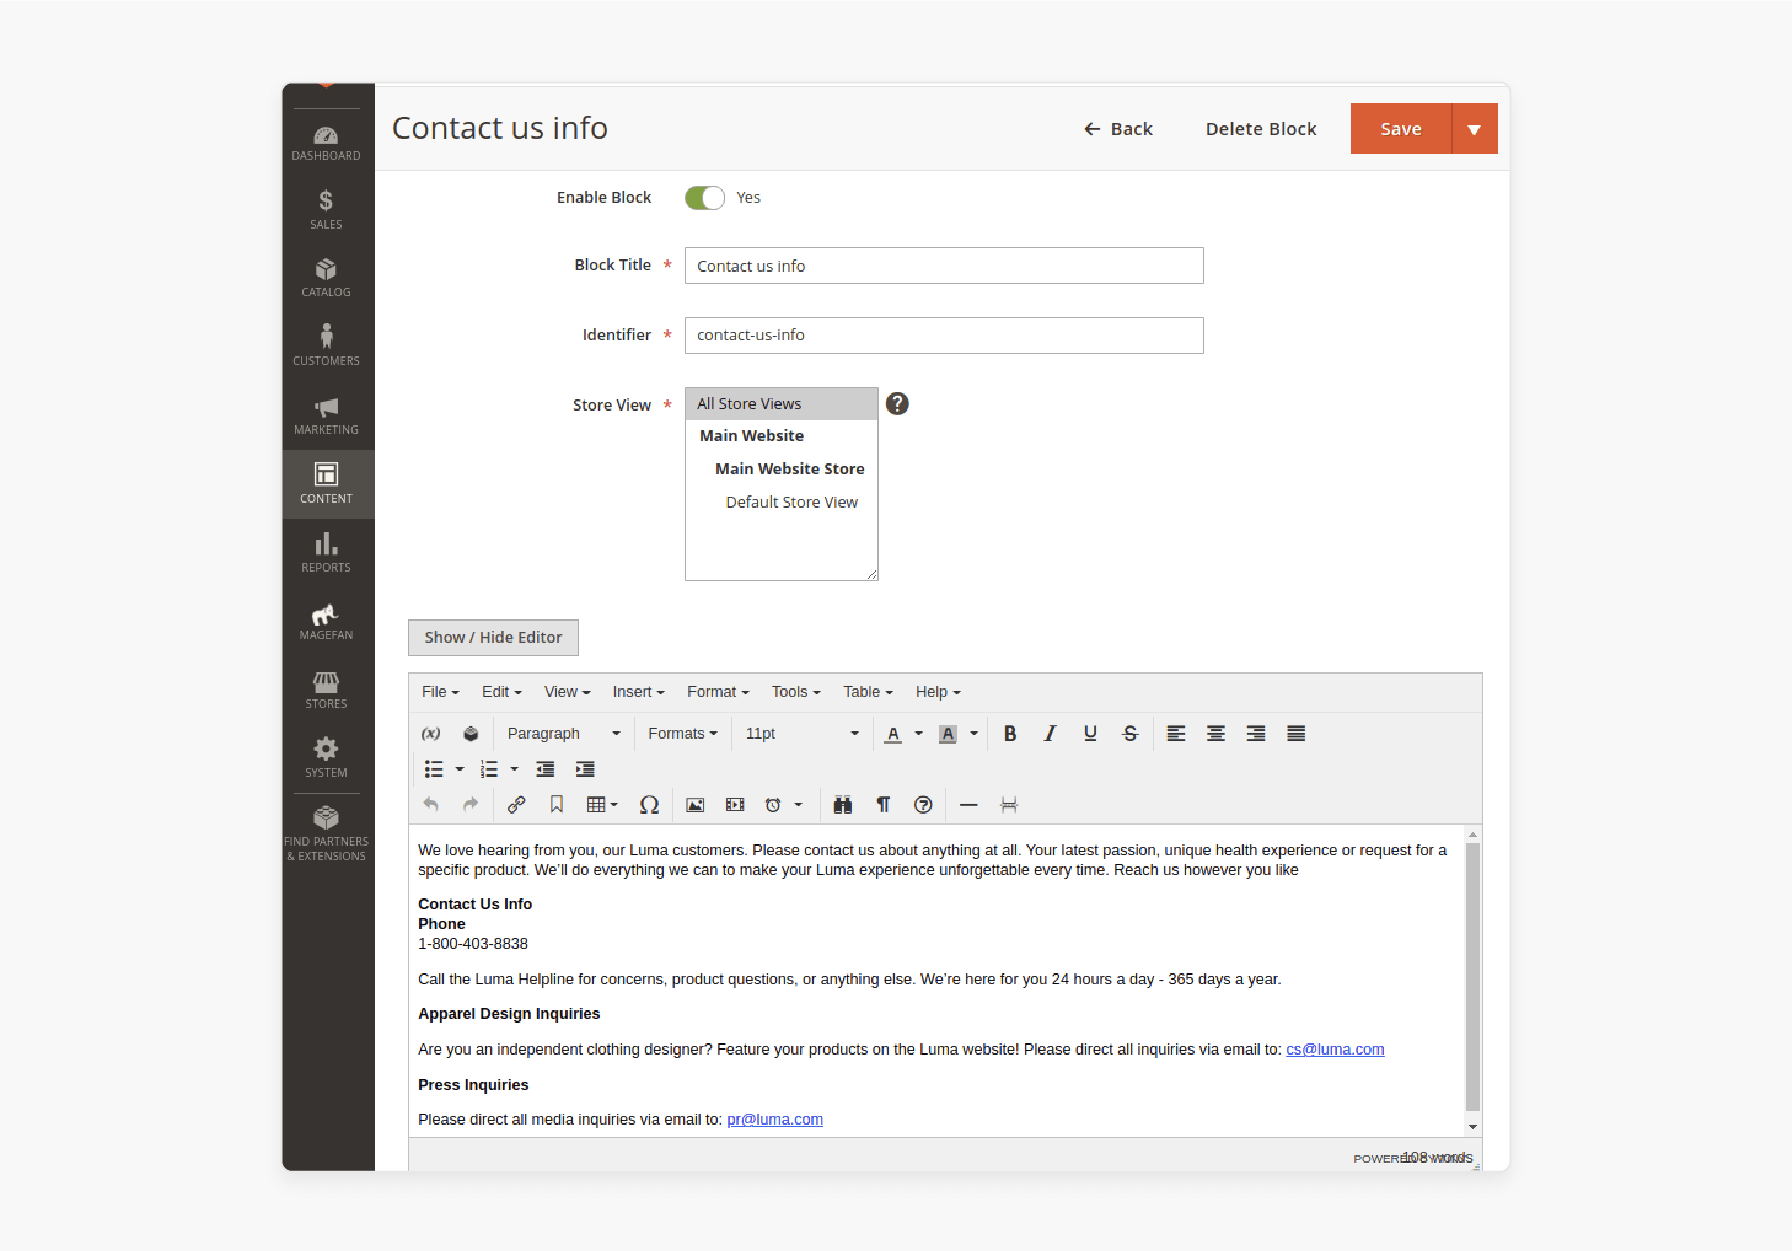Open the Stores sidebar menu
1792x1251 pixels.
point(327,690)
